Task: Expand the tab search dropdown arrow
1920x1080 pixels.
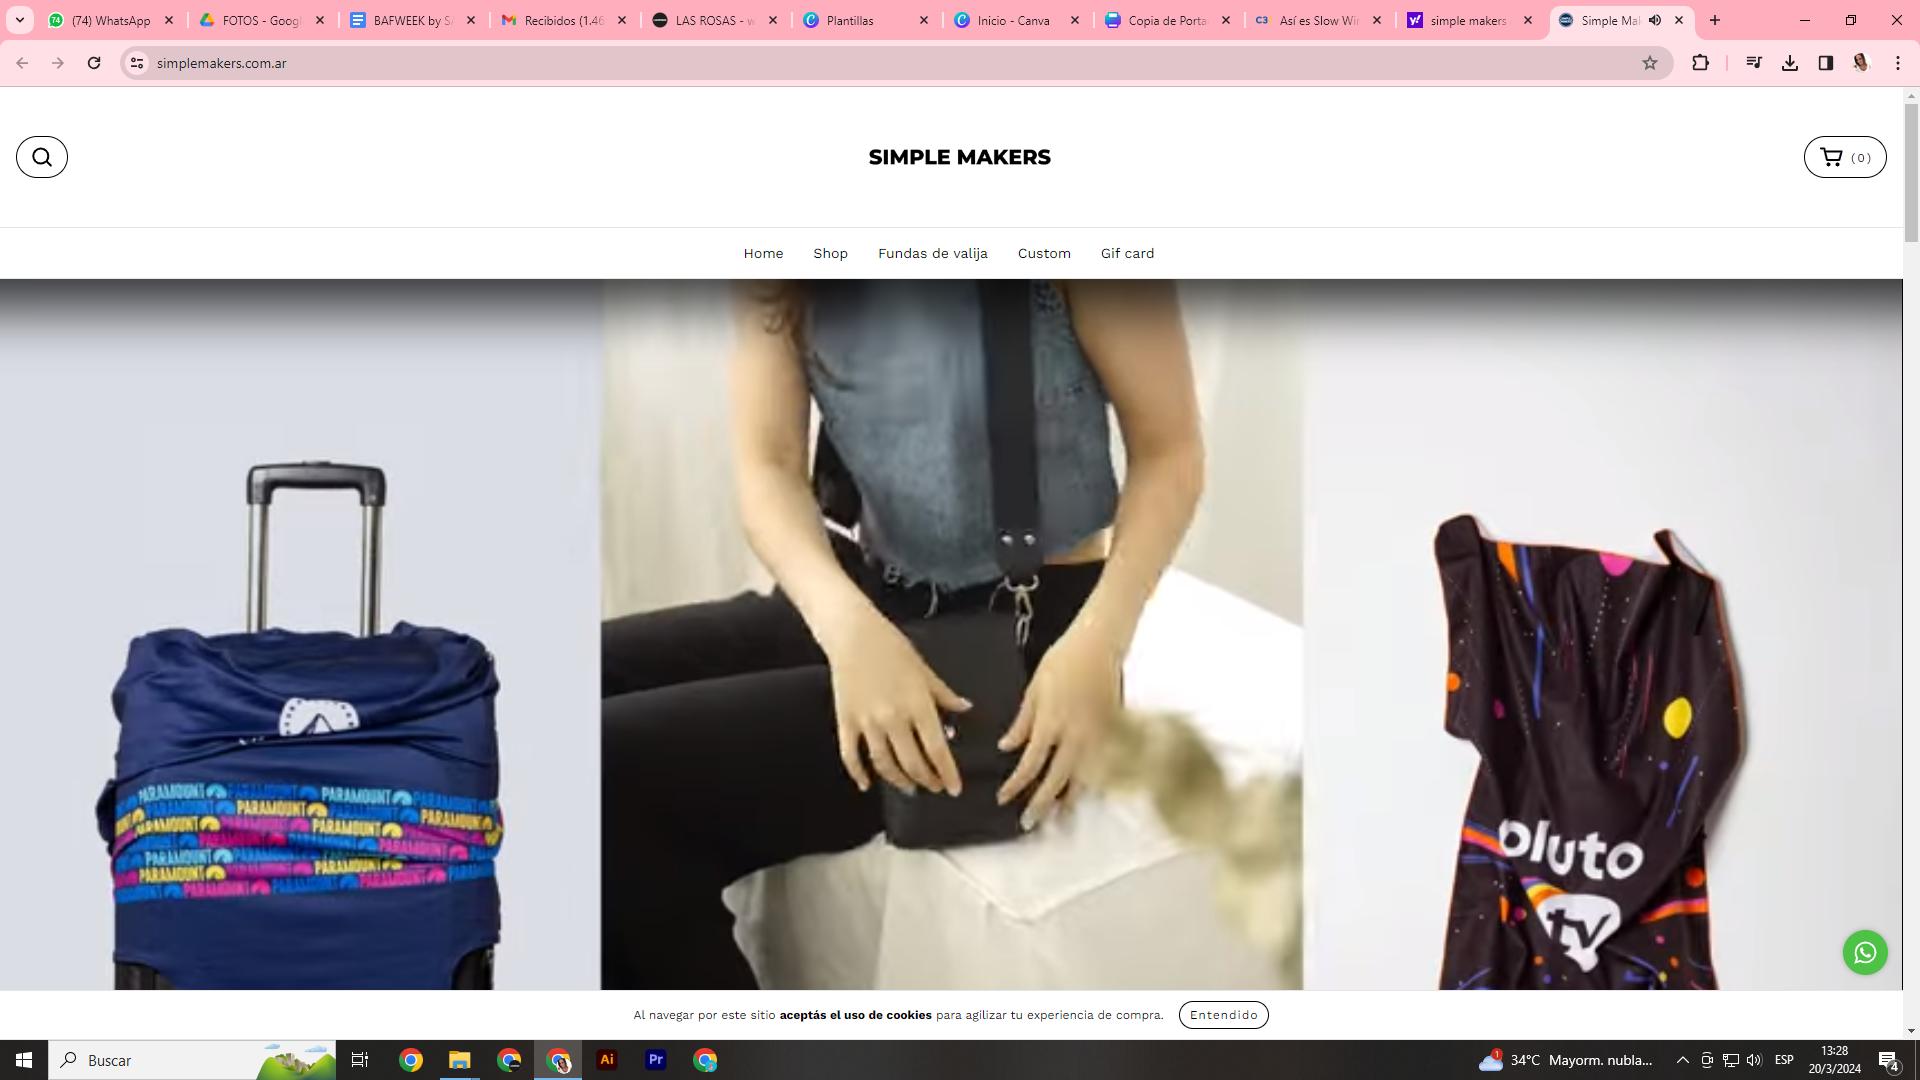Action: click(19, 20)
